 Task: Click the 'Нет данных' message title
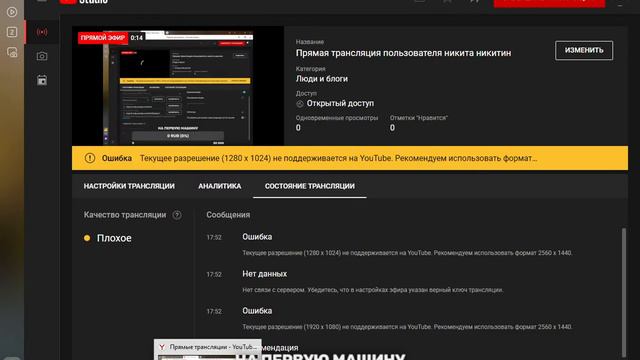click(264, 274)
